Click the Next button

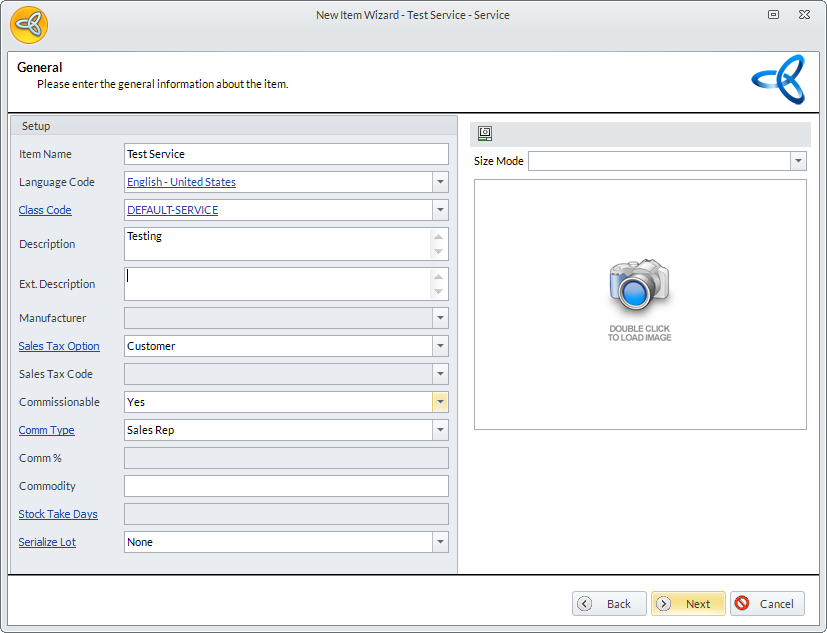coord(688,604)
